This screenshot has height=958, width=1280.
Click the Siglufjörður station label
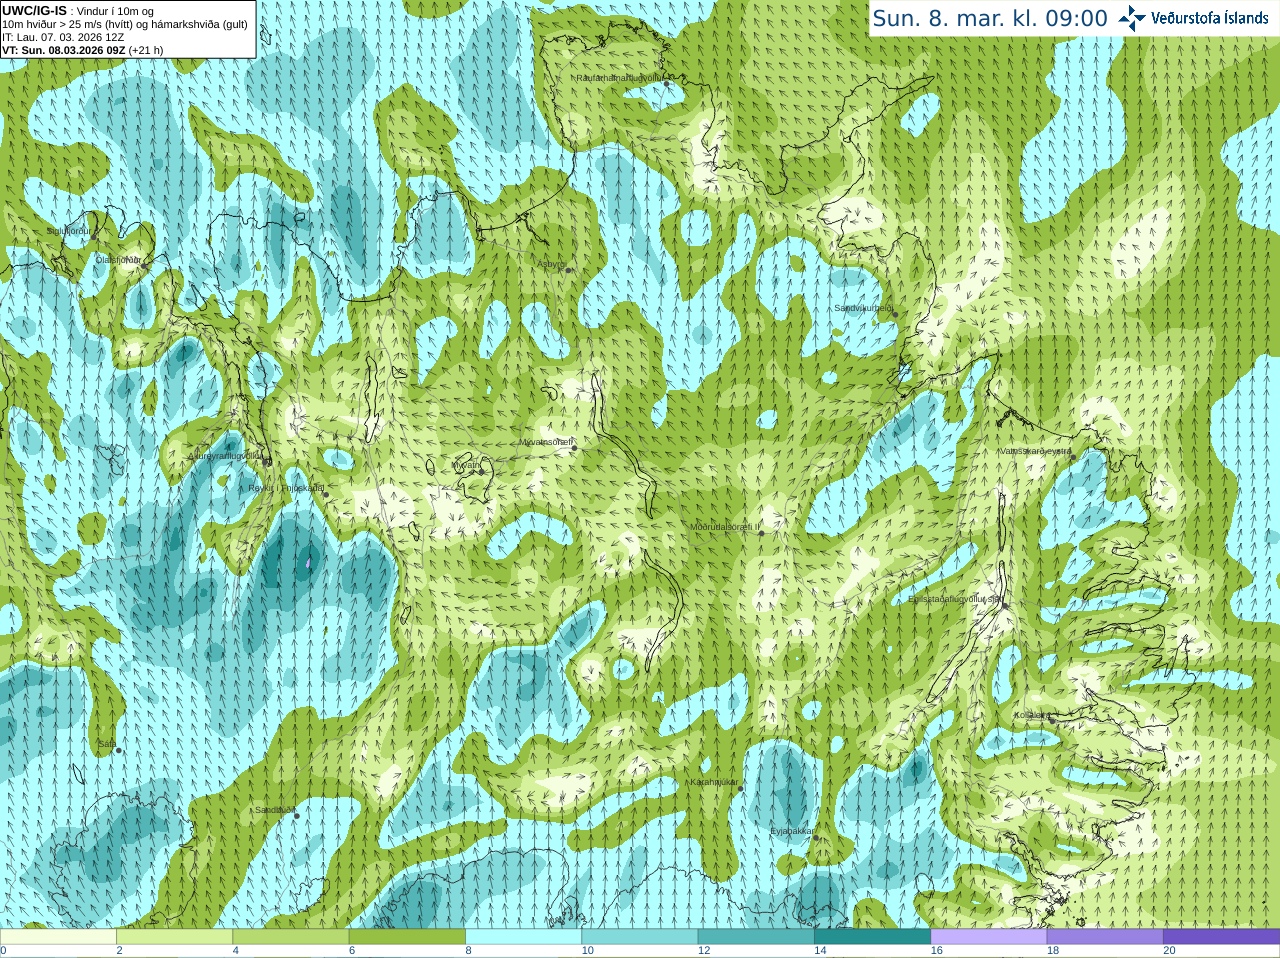click(x=69, y=231)
